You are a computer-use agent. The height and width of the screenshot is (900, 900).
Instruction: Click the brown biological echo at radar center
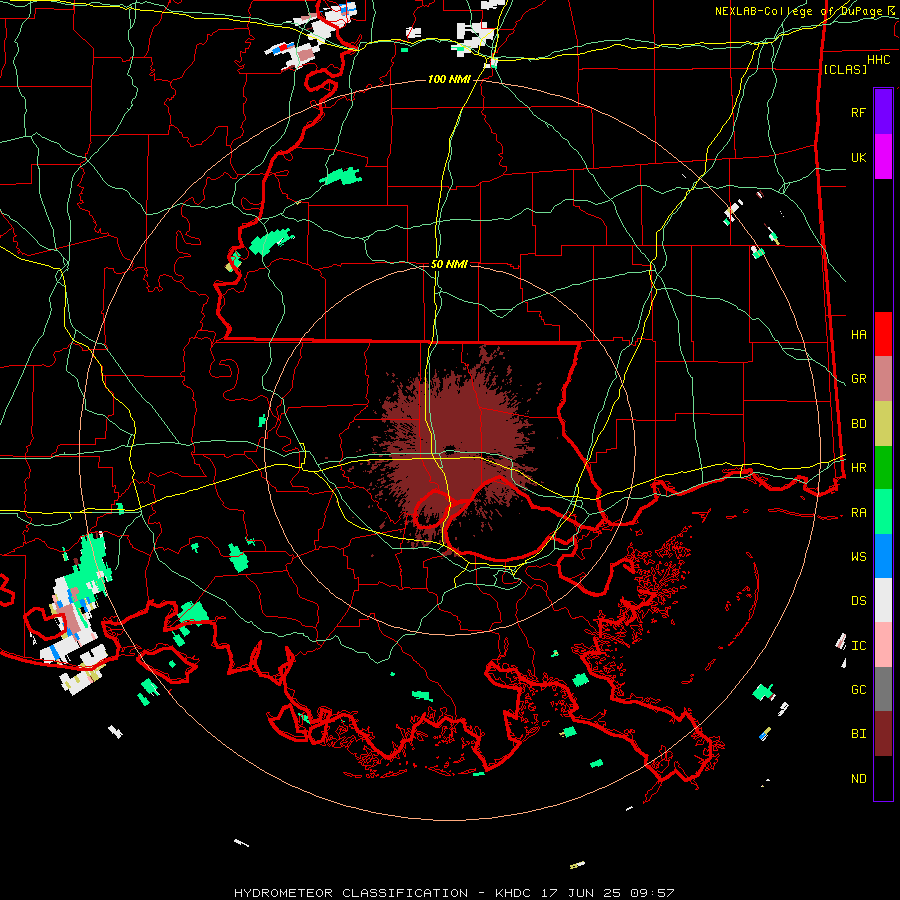(453, 448)
